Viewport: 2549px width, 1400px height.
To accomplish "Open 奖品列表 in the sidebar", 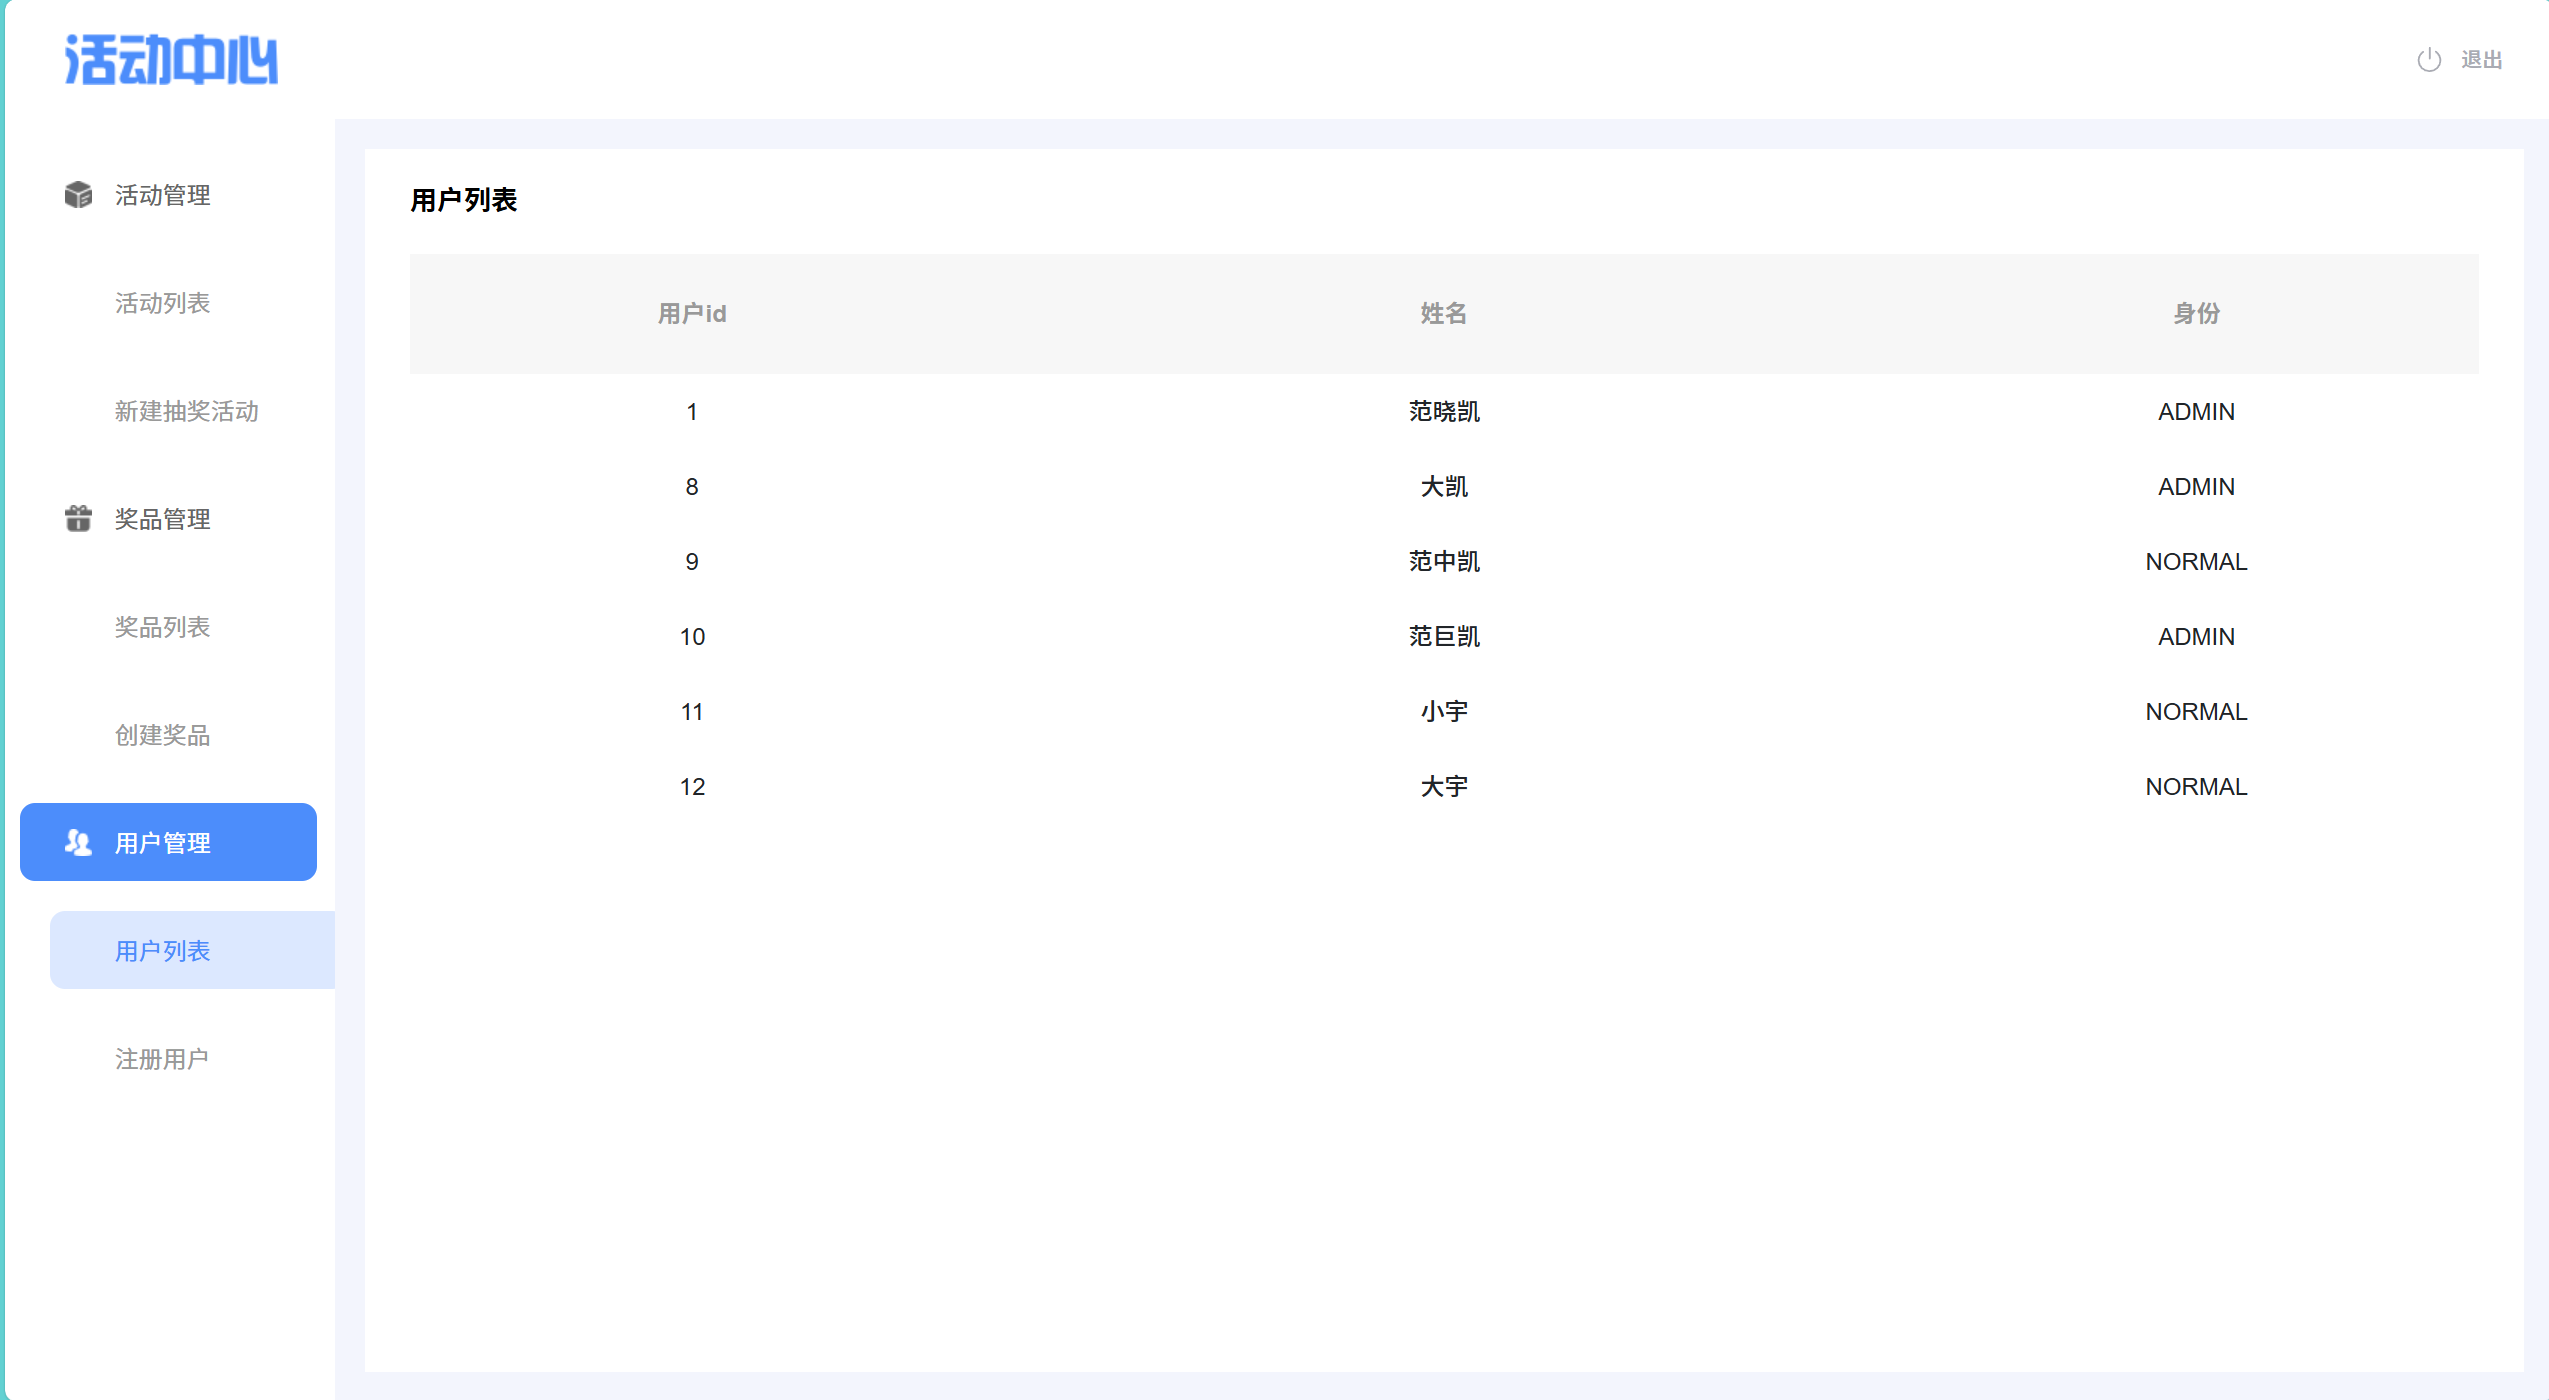I will coord(162,627).
